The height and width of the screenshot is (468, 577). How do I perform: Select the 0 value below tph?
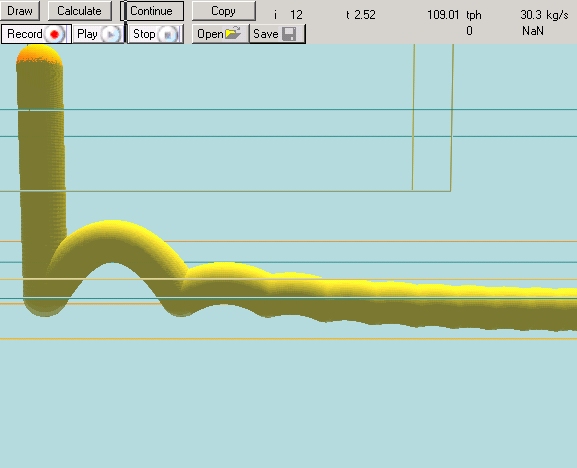[x=469, y=31]
